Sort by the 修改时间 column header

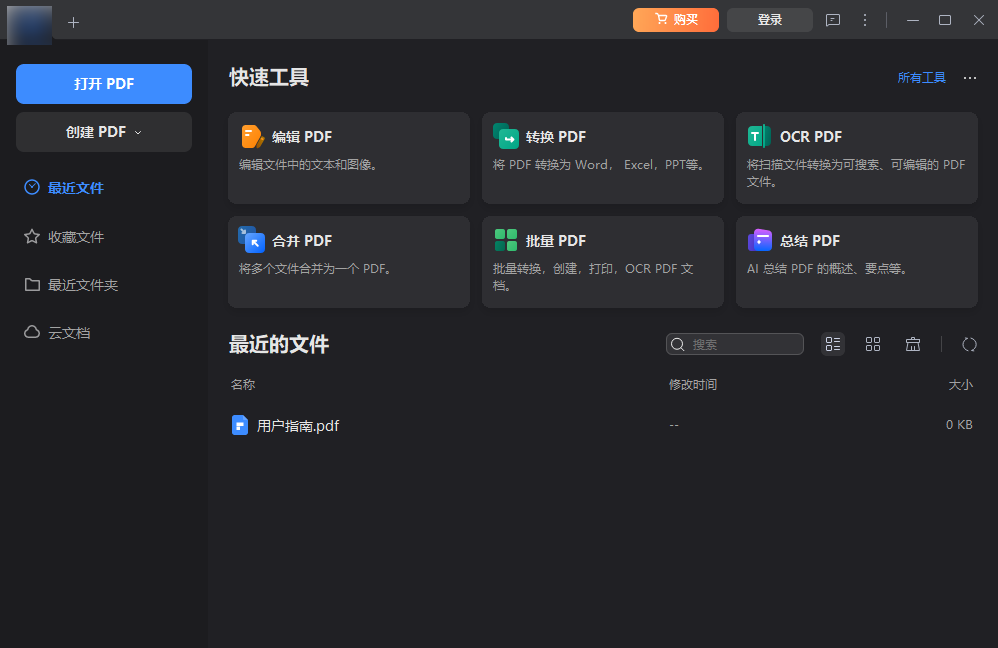click(692, 384)
